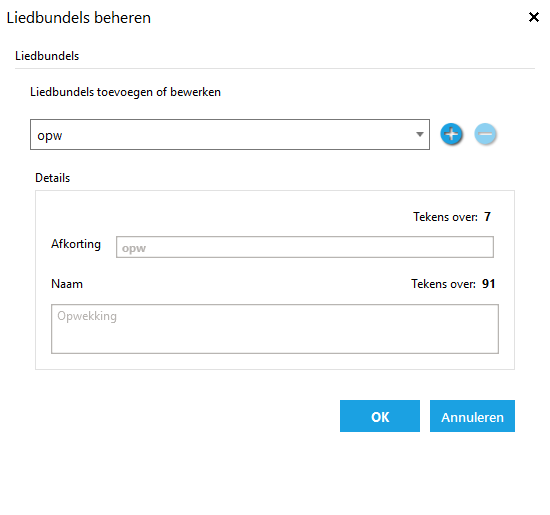Image resolution: width=550 pixels, height=515 pixels.
Task: Click the Naam field label
Action: [67, 284]
